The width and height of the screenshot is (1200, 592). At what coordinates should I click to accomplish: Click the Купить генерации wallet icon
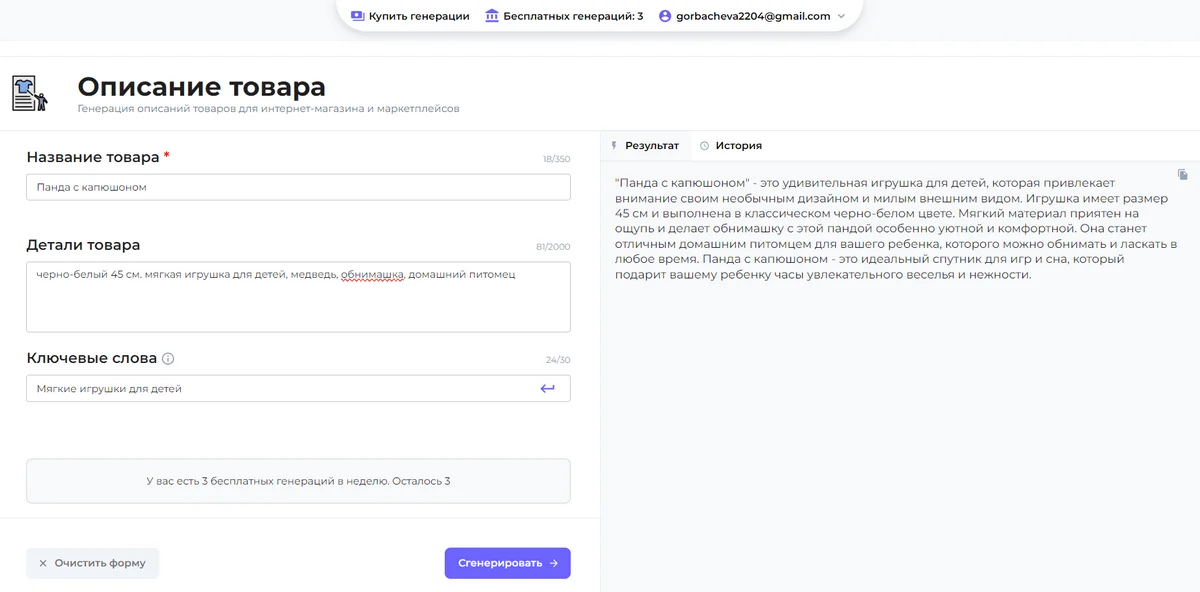[358, 16]
